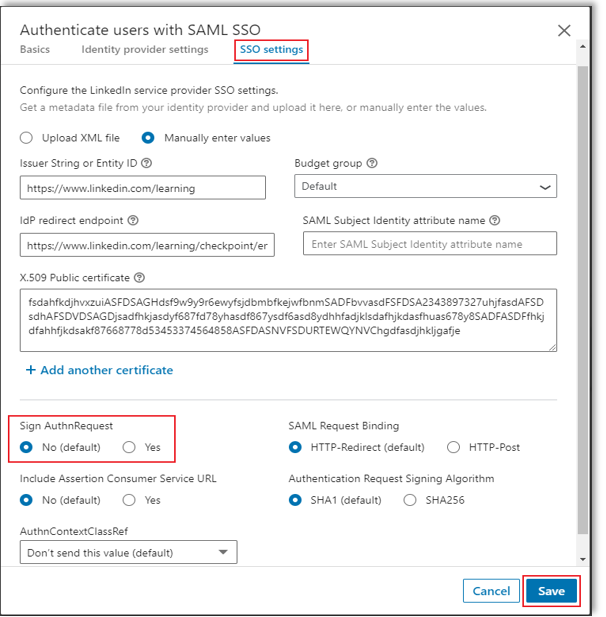Click the dialog vertical scrollbar thumb
This screenshot has width=606, height=617.
[583, 300]
